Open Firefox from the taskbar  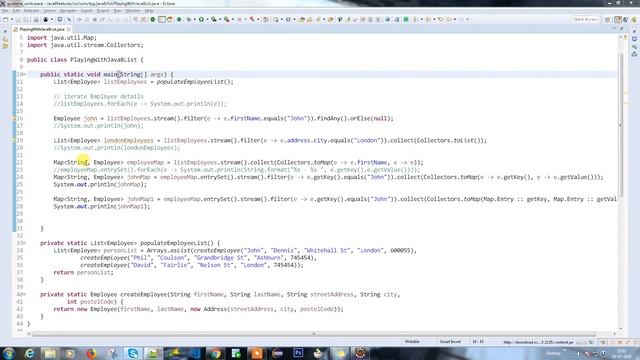(x=91, y=353)
